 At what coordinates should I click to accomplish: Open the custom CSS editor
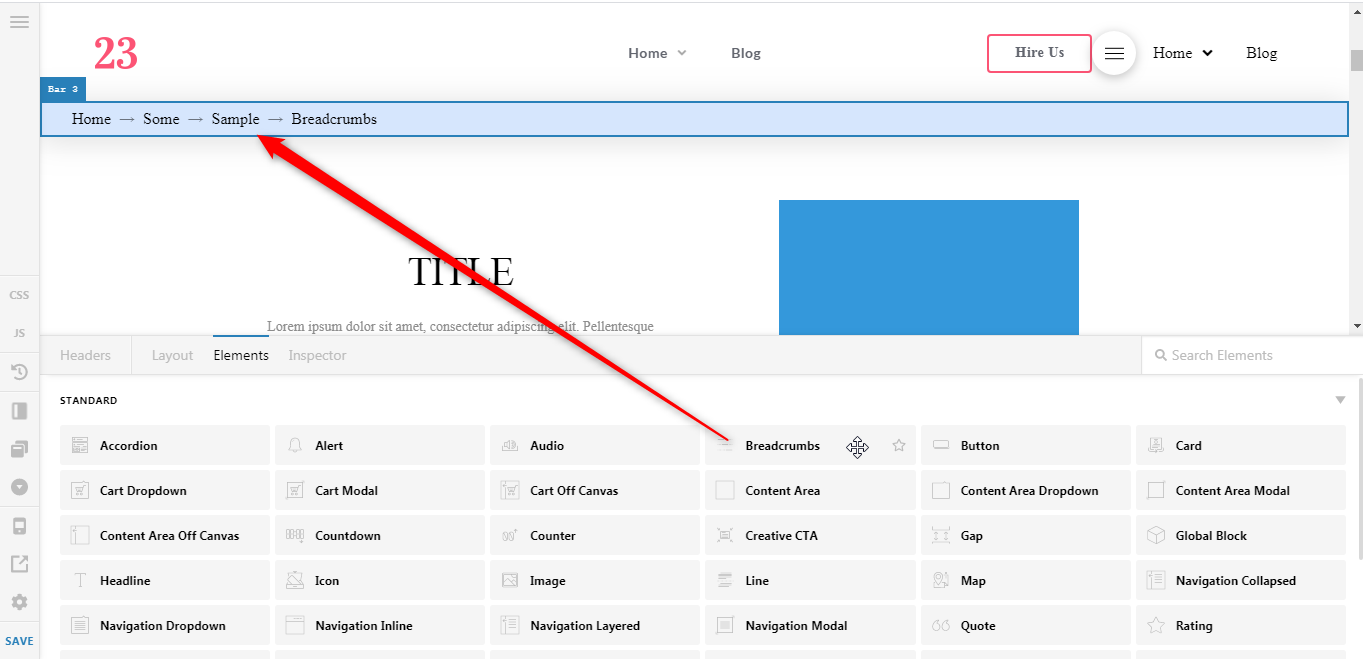[19, 295]
